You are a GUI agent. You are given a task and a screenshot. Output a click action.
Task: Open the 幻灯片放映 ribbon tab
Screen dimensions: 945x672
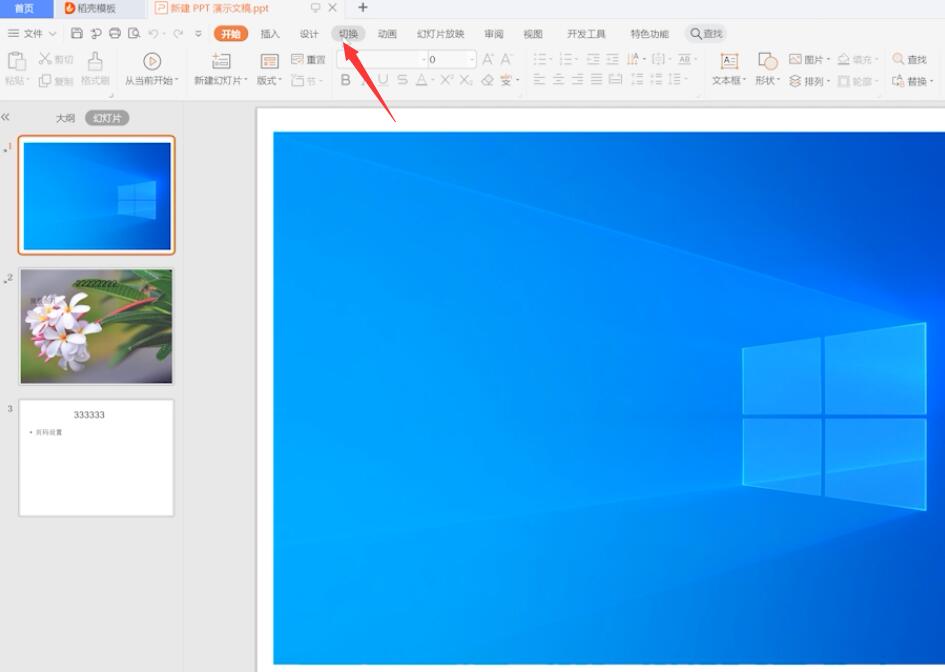pos(441,34)
